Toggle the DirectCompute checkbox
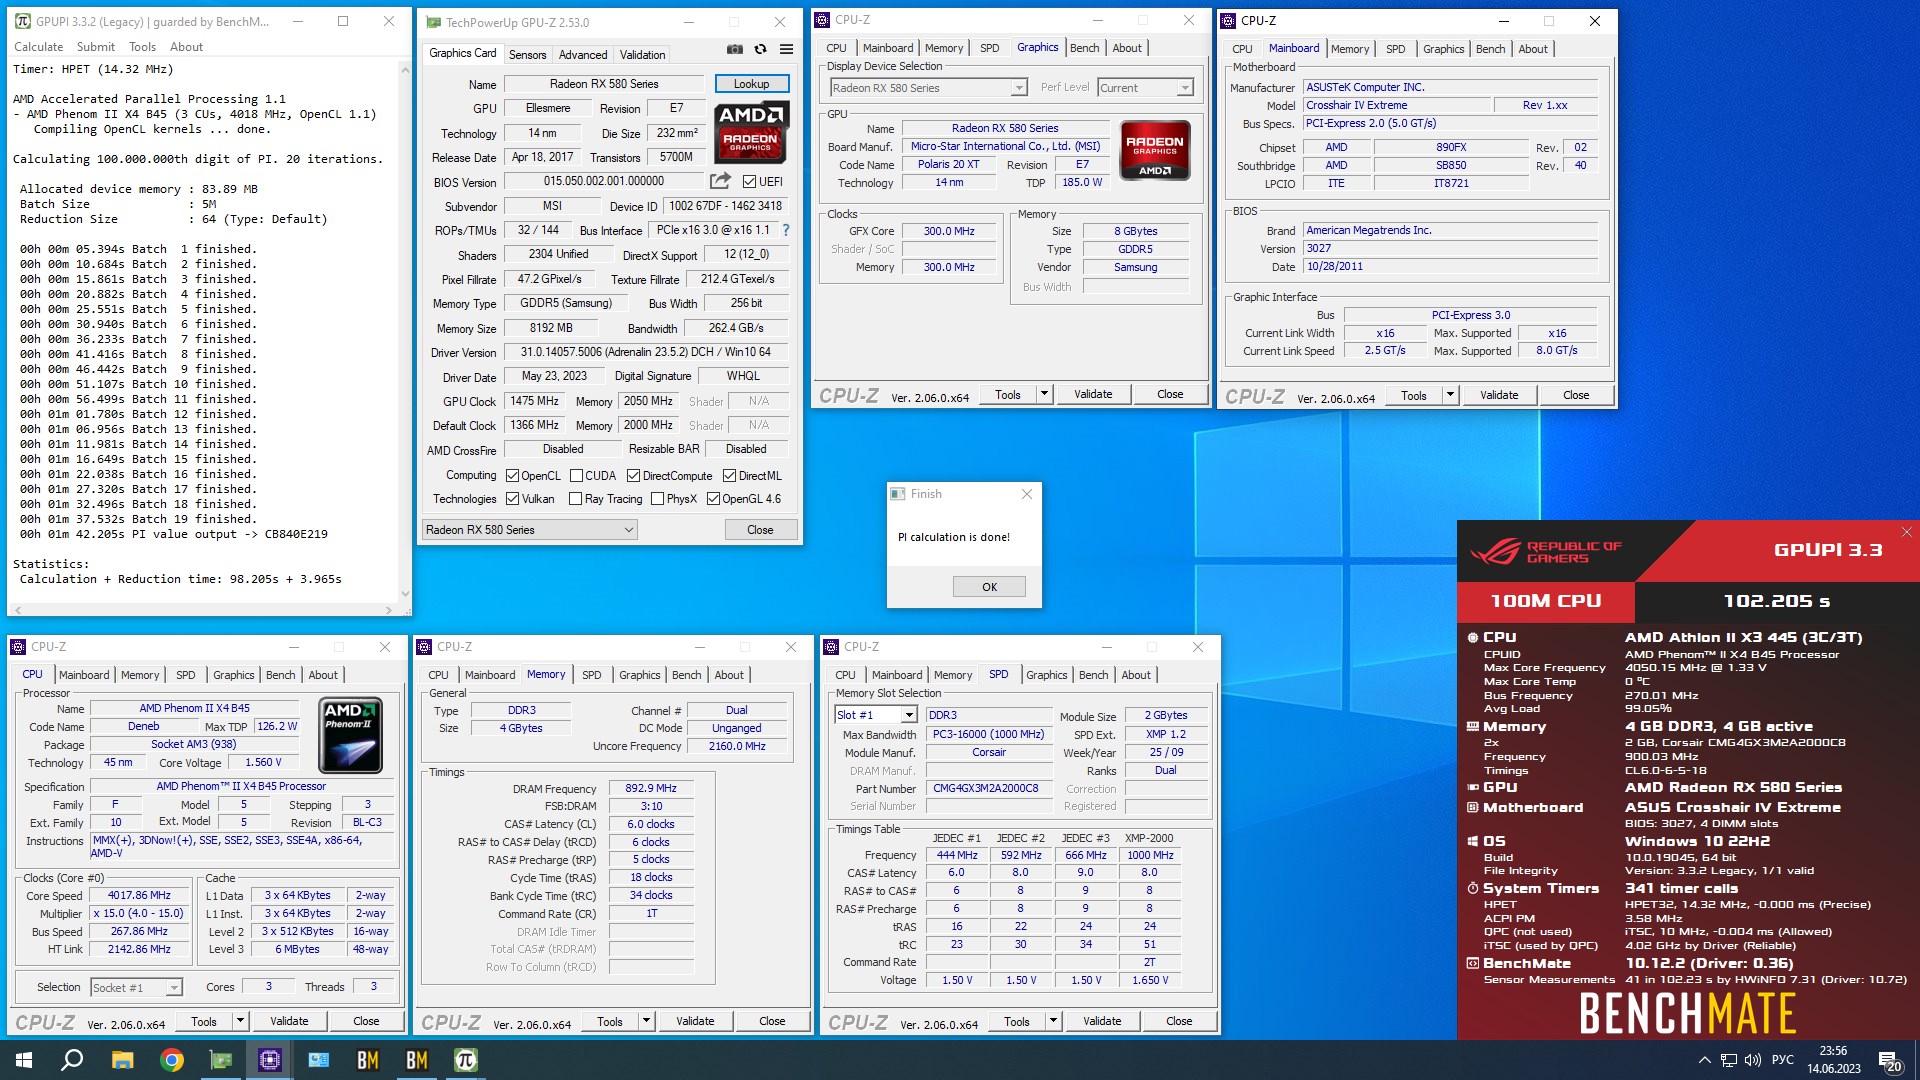This screenshot has height=1080, width=1920. (633, 476)
